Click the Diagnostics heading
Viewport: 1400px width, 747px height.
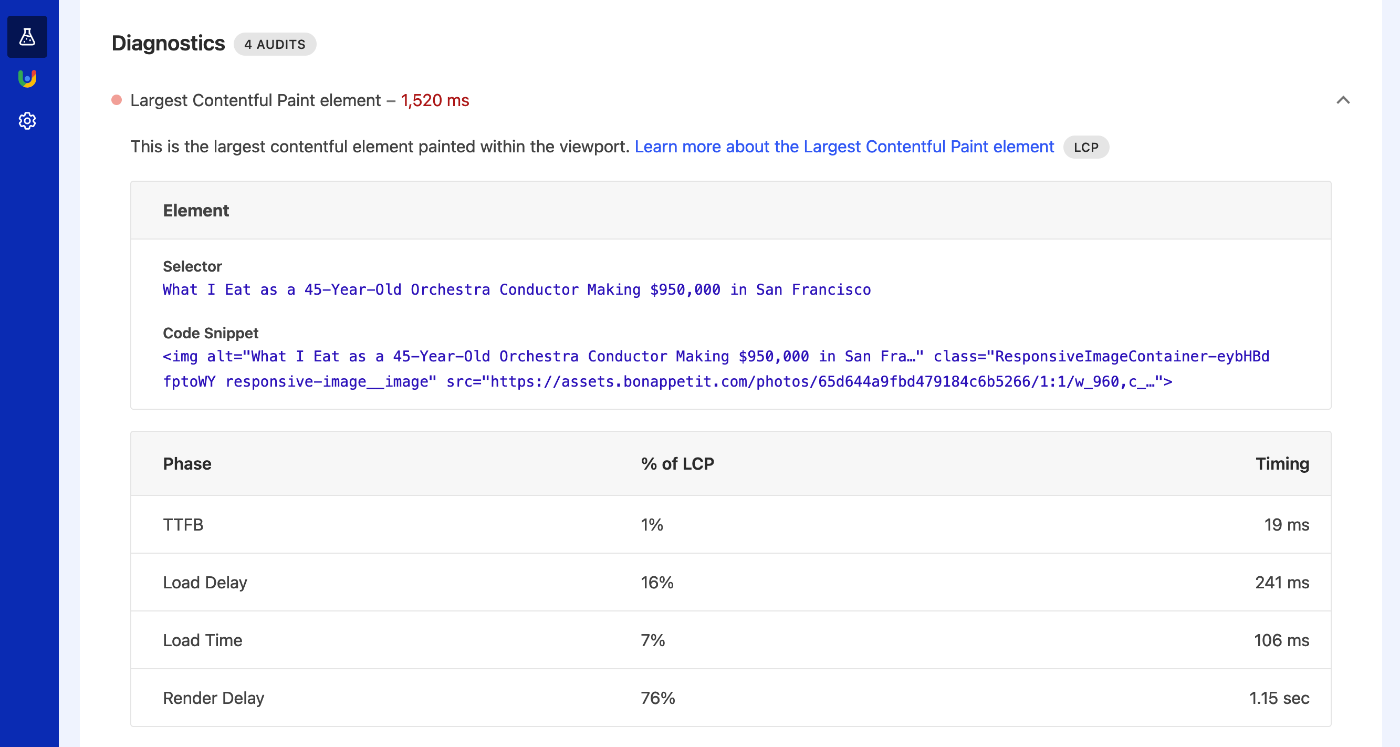coord(168,43)
